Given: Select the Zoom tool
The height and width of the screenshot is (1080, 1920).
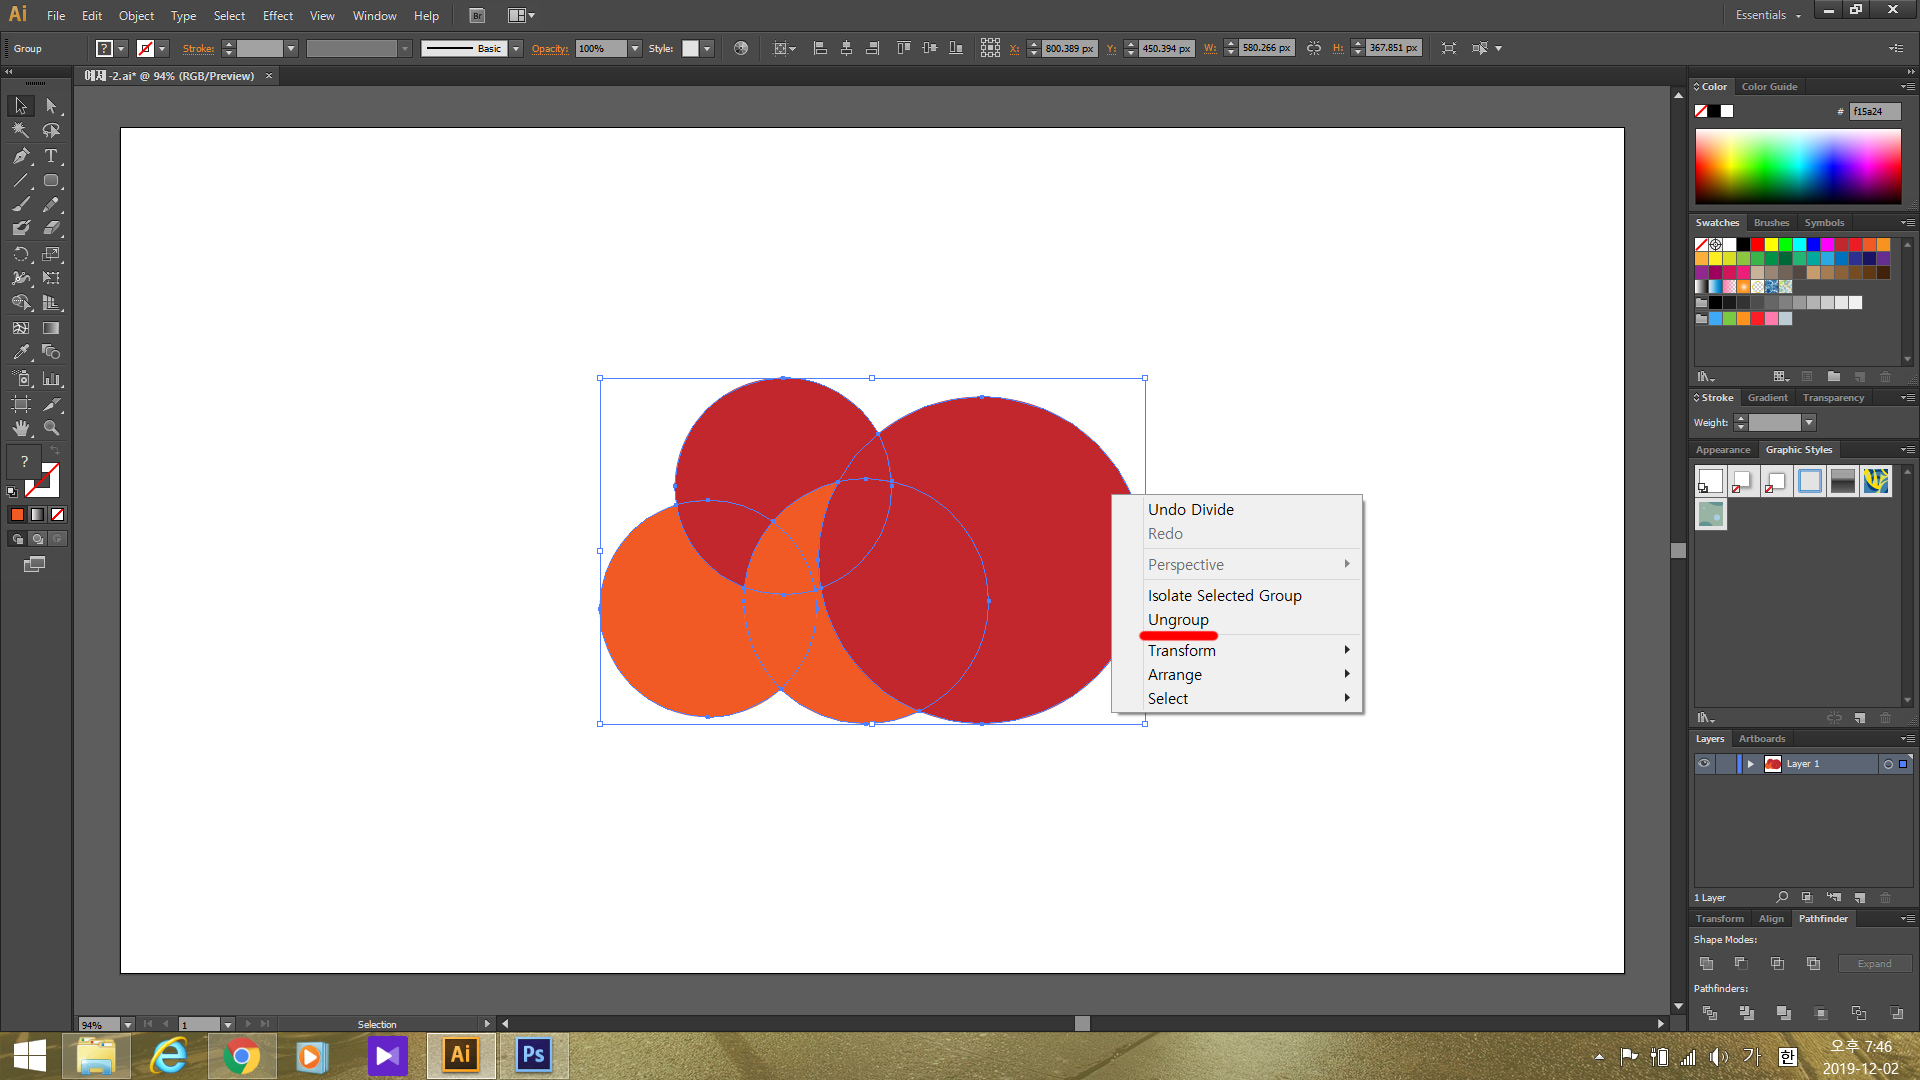Looking at the screenshot, I should (51, 428).
